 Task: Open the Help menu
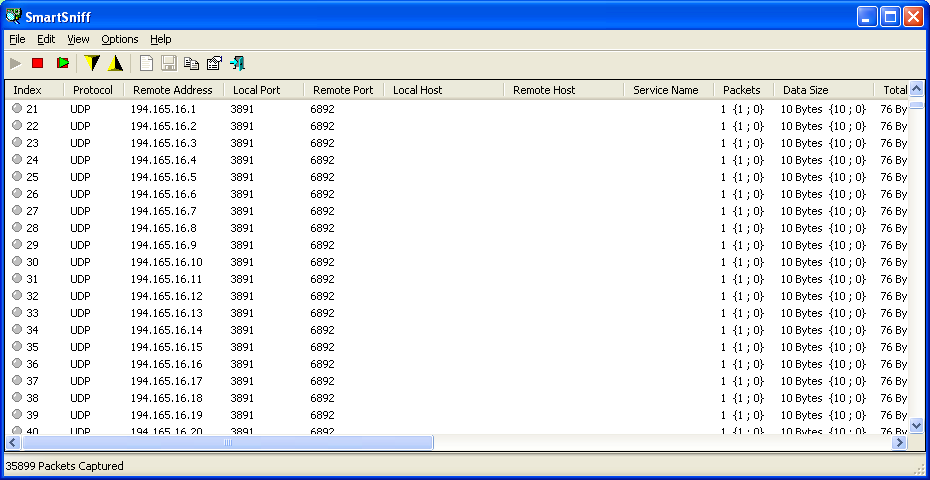pyautogui.click(x=161, y=39)
